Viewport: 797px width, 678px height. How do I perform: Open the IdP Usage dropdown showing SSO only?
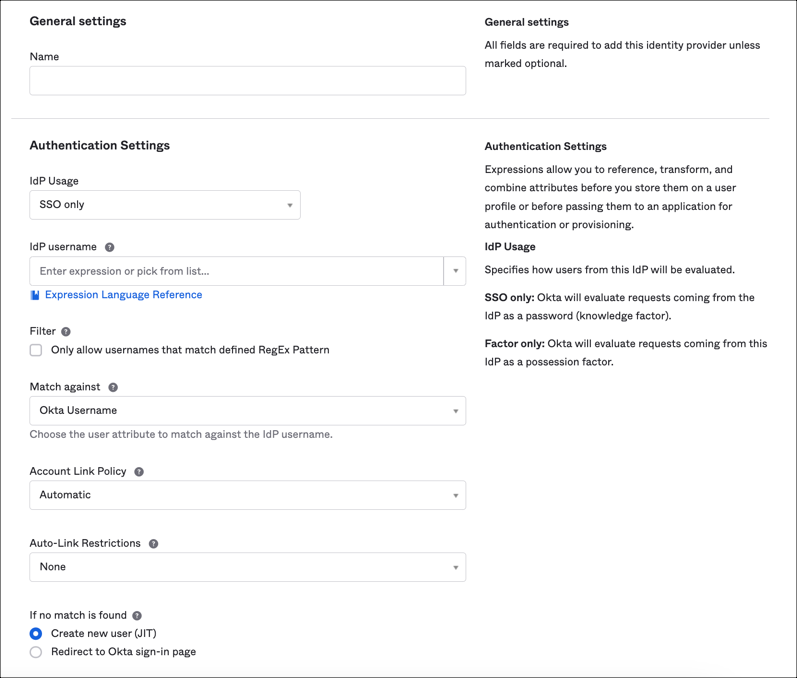tap(165, 205)
